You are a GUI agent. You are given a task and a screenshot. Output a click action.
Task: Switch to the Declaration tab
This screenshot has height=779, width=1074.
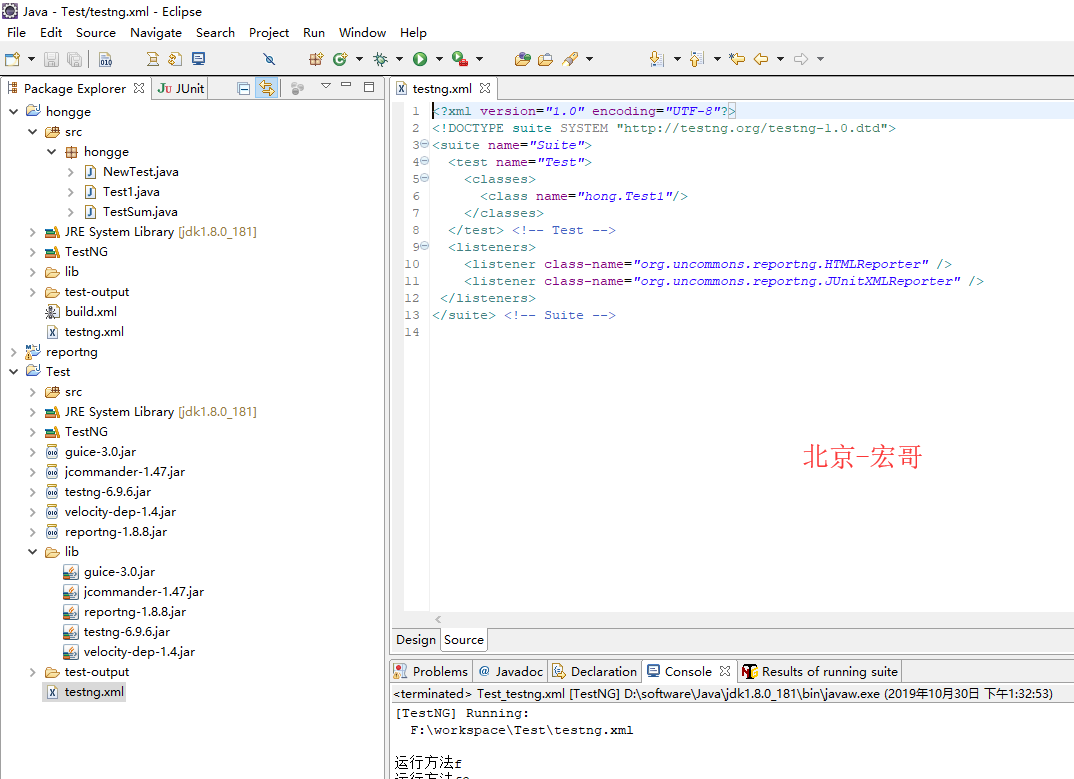coord(595,671)
